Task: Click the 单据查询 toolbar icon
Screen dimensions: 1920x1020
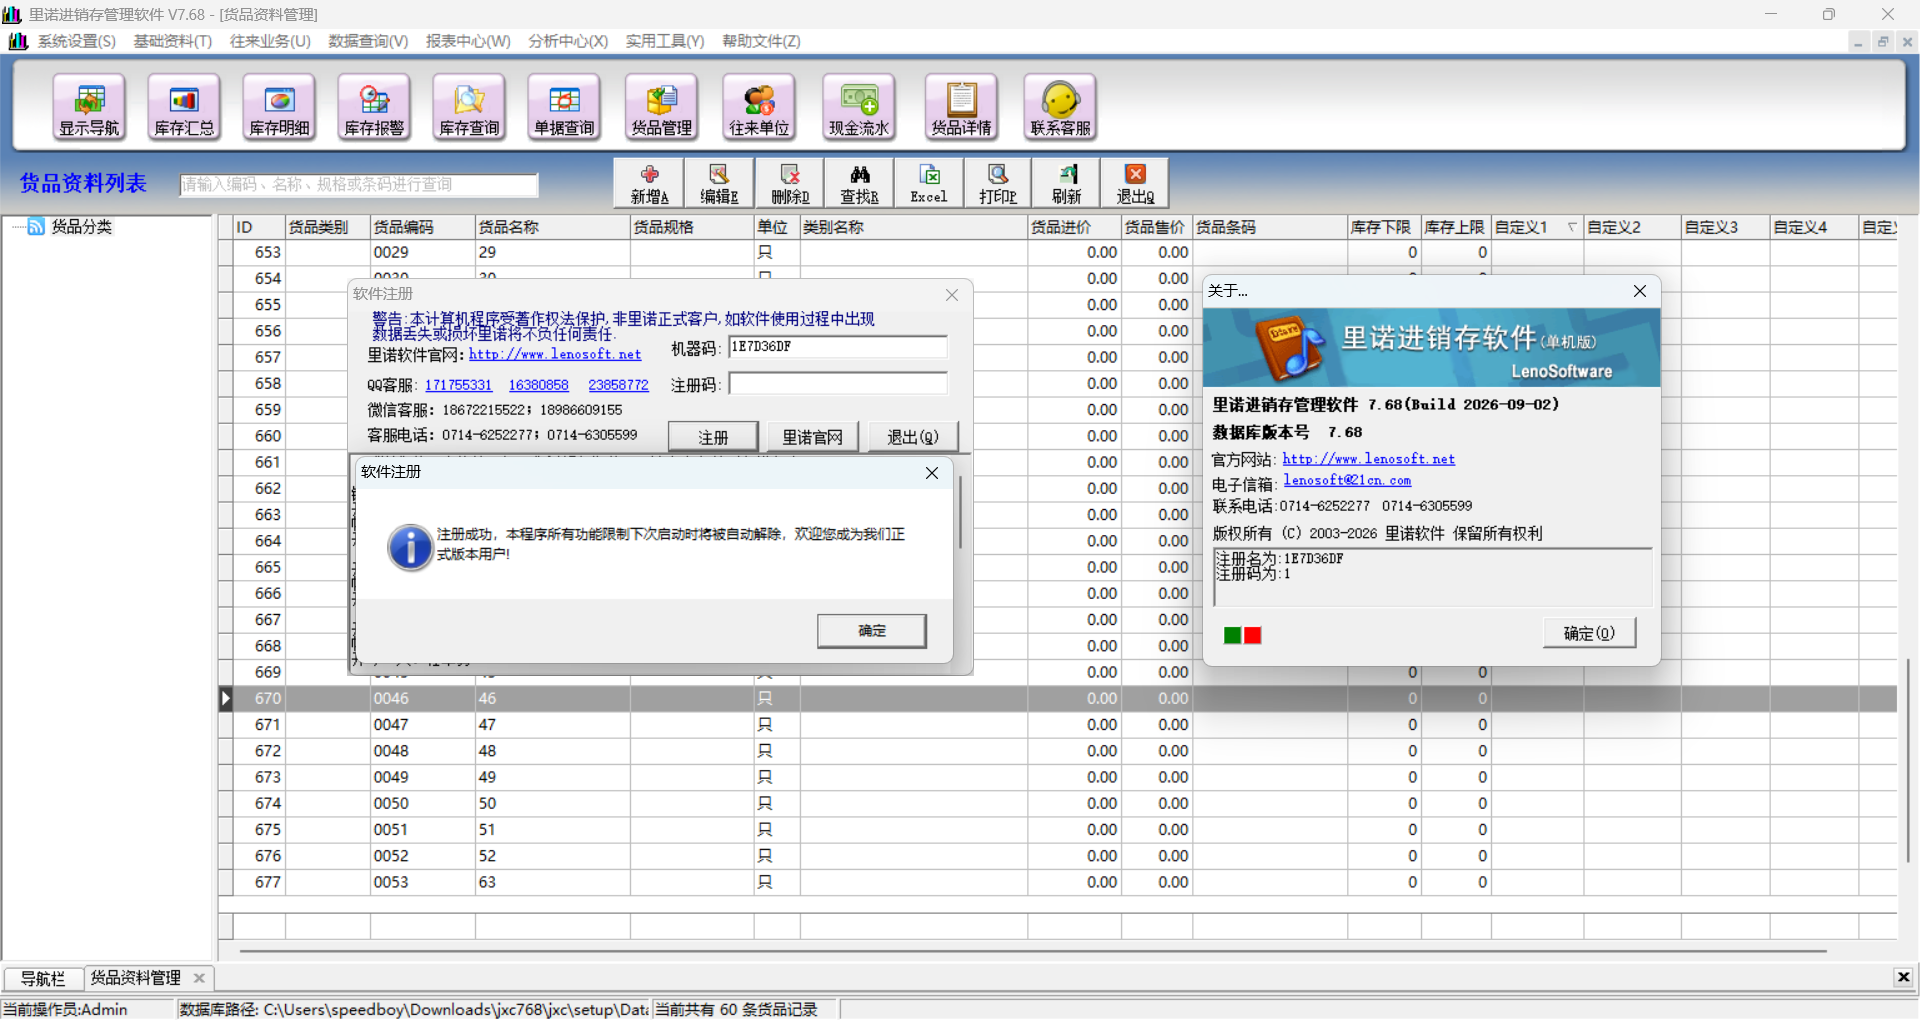Action: click(x=564, y=107)
